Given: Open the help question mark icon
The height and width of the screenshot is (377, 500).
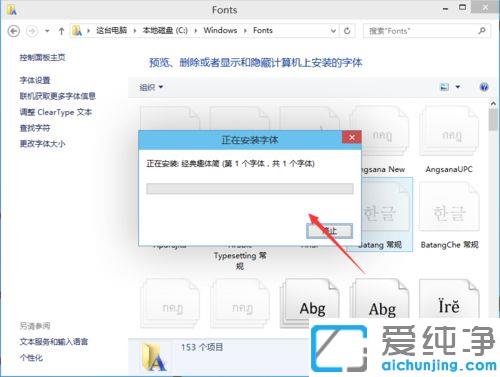Looking at the screenshot, I should coord(484,87).
